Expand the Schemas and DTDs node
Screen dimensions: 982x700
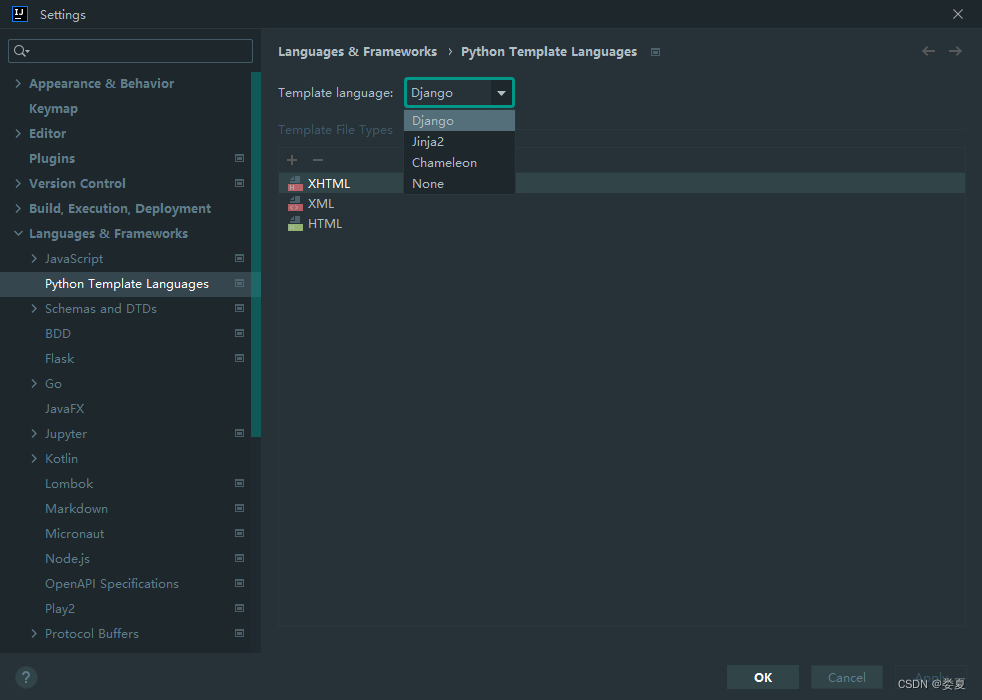(x=33, y=308)
